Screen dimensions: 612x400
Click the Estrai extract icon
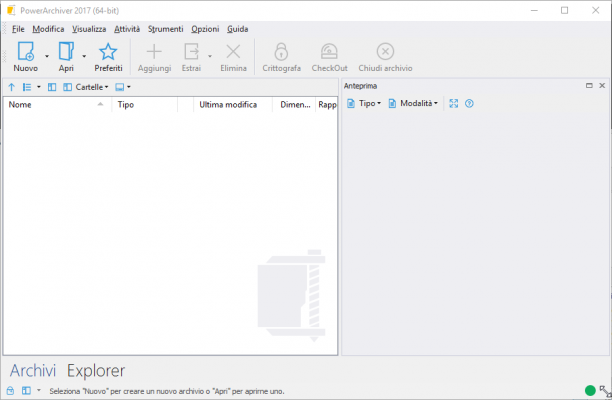click(x=191, y=52)
